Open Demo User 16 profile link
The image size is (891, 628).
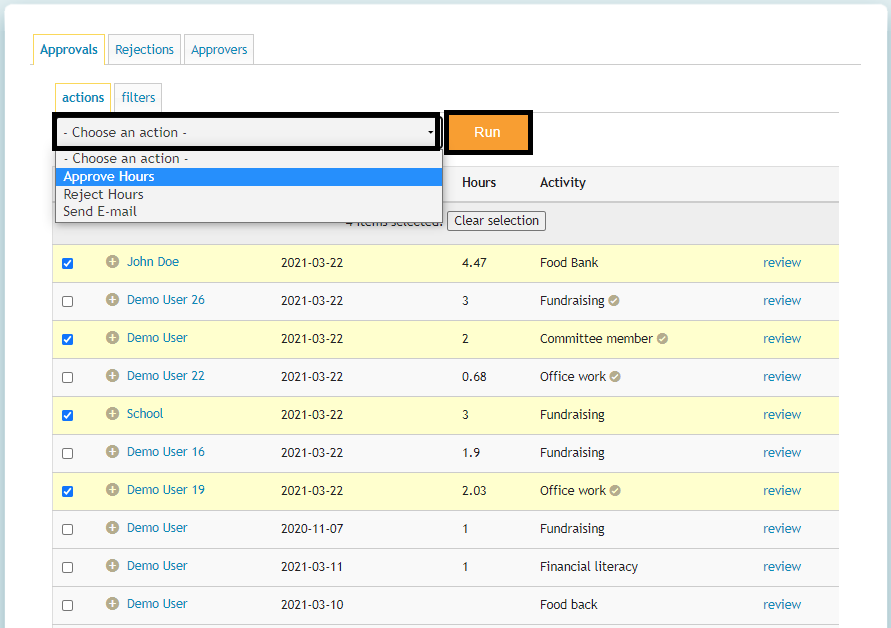tap(165, 452)
